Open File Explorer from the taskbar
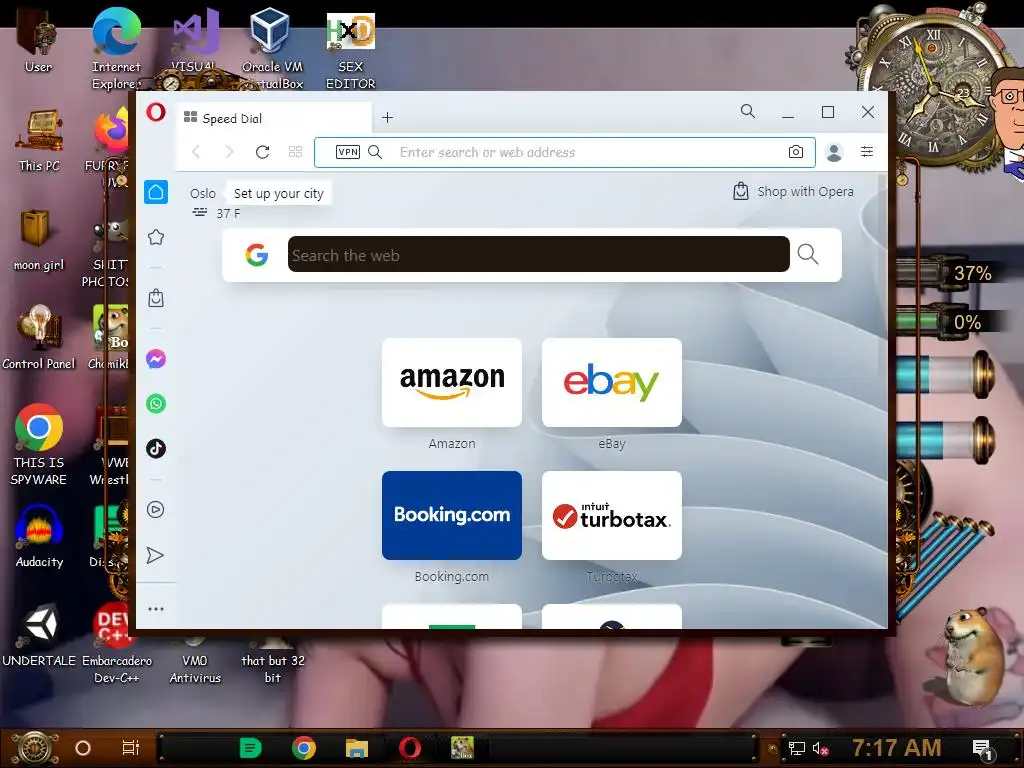Image resolution: width=1024 pixels, height=768 pixels. tap(357, 748)
